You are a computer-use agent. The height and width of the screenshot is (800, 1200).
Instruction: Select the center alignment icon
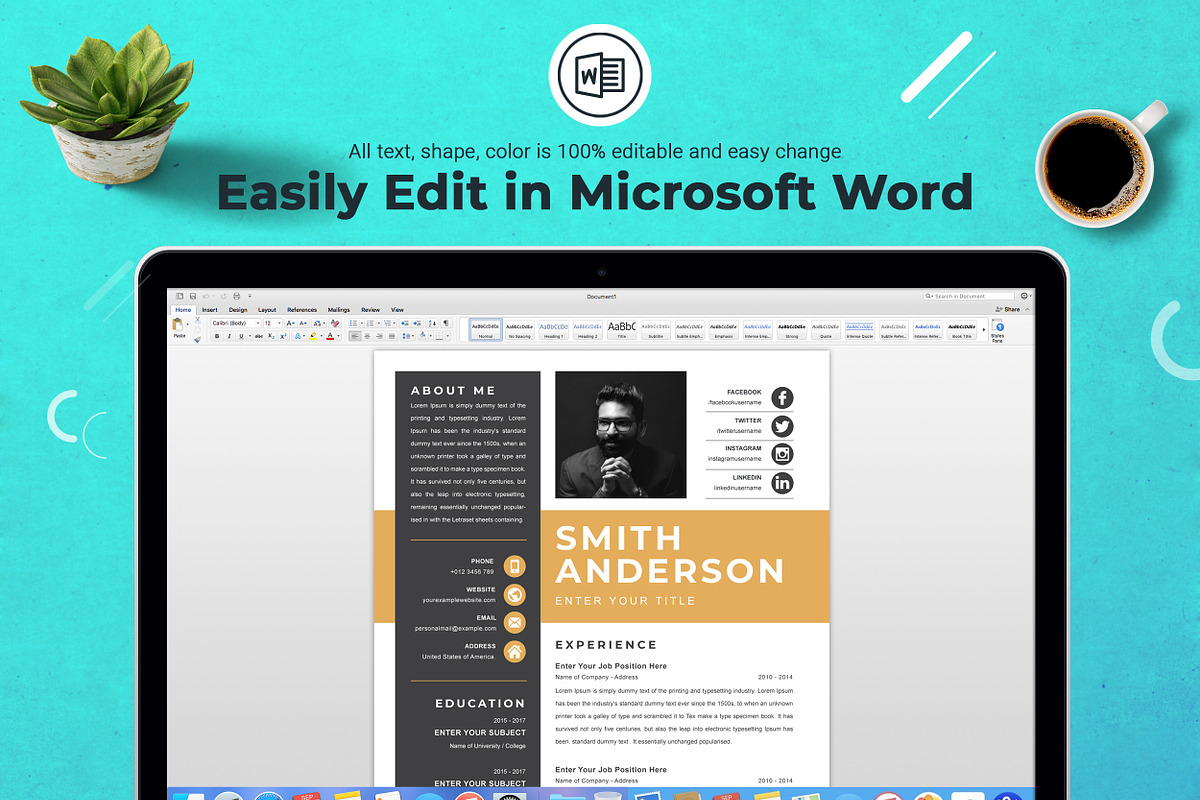point(368,336)
